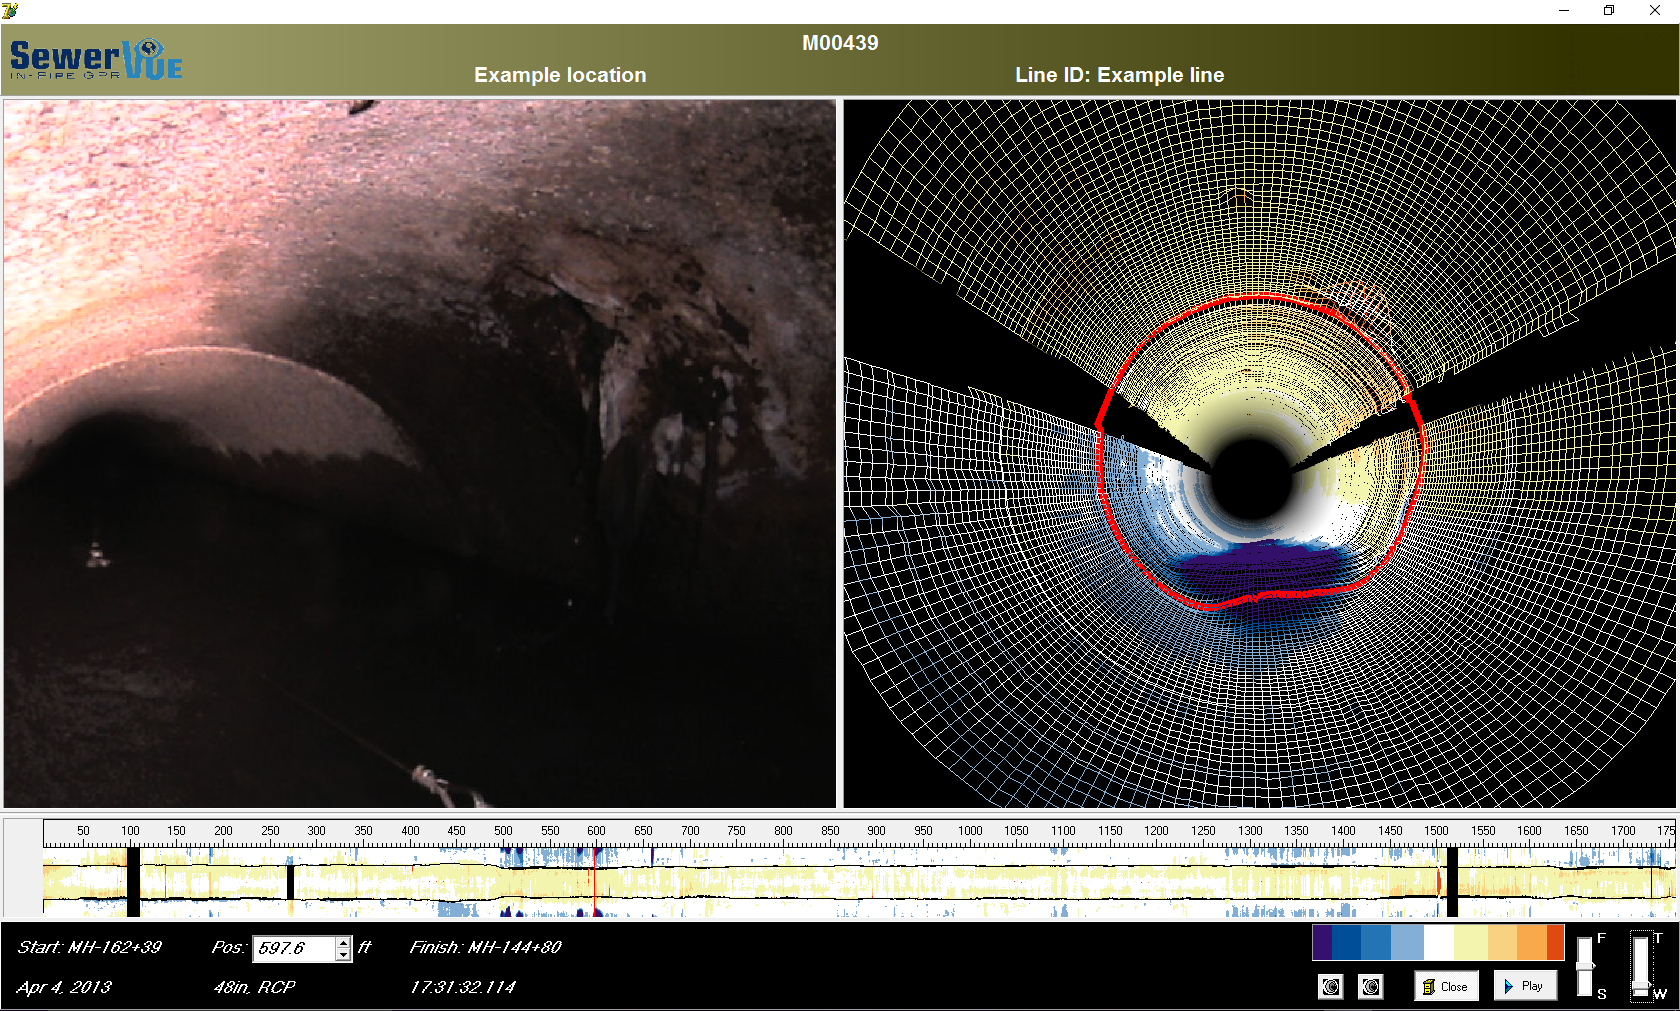Click the CCTV pipe video frame
The width and height of the screenshot is (1680, 1011).
[420, 453]
